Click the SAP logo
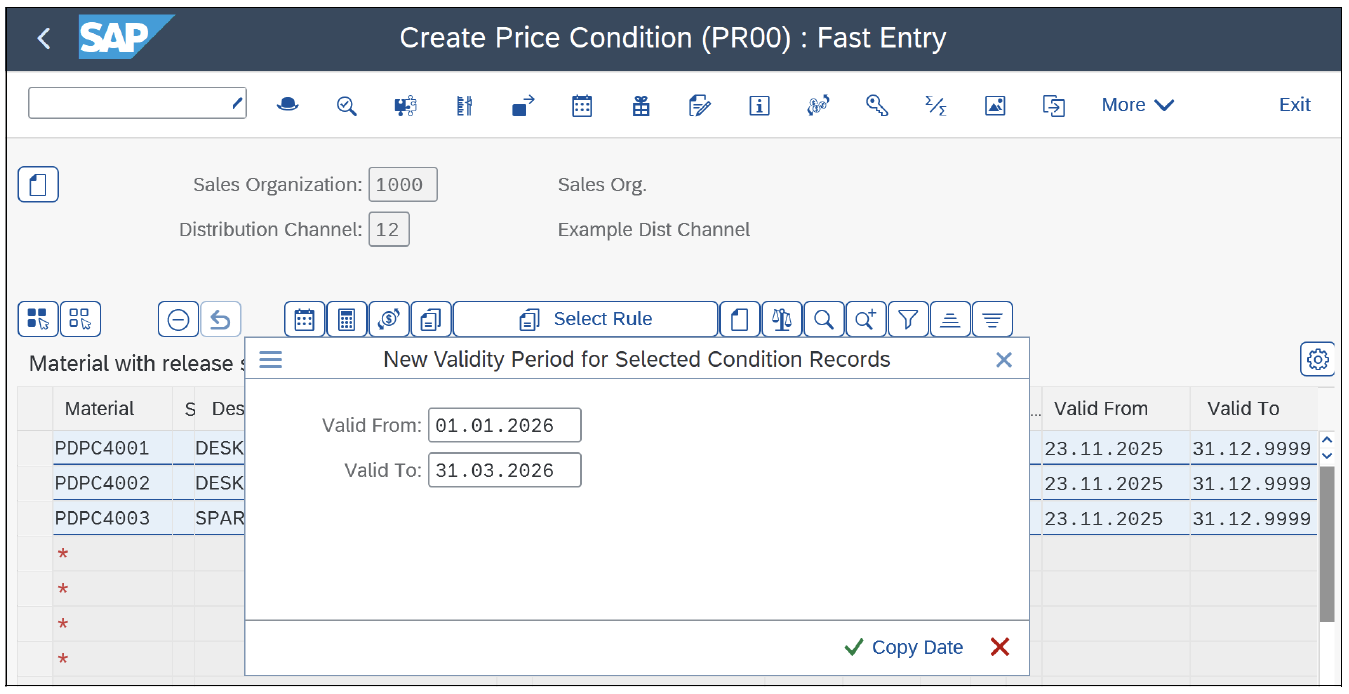This screenshot has height=694, width=1349. click(x=118, y=37)
